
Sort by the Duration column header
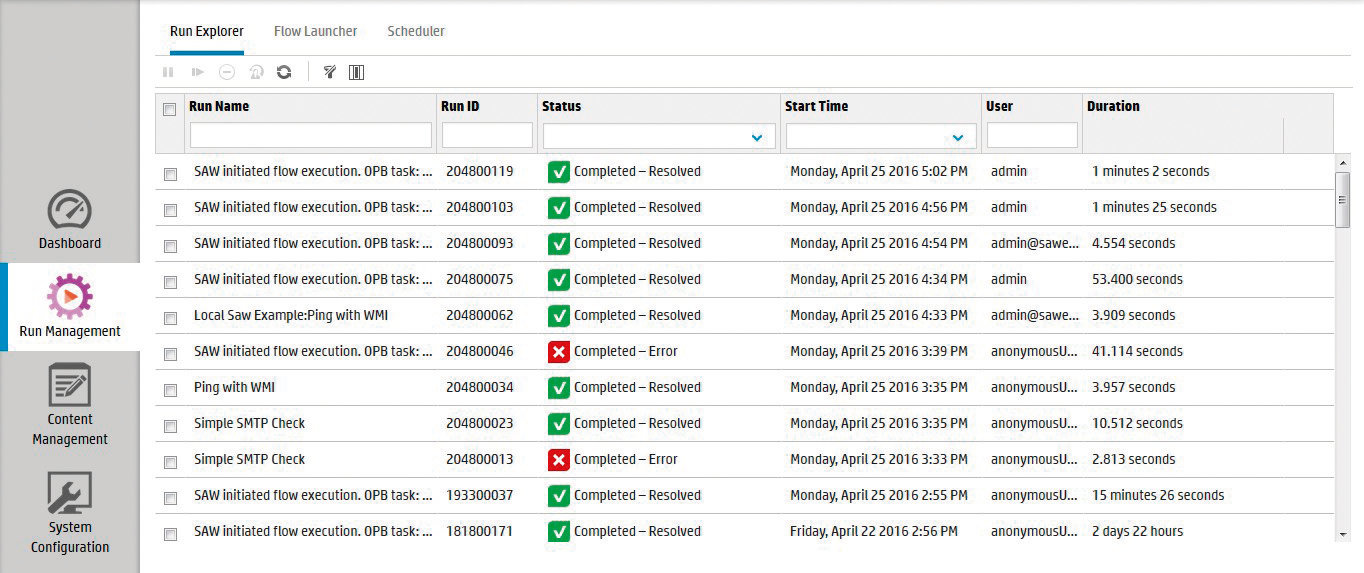(x=1113, y=106)
